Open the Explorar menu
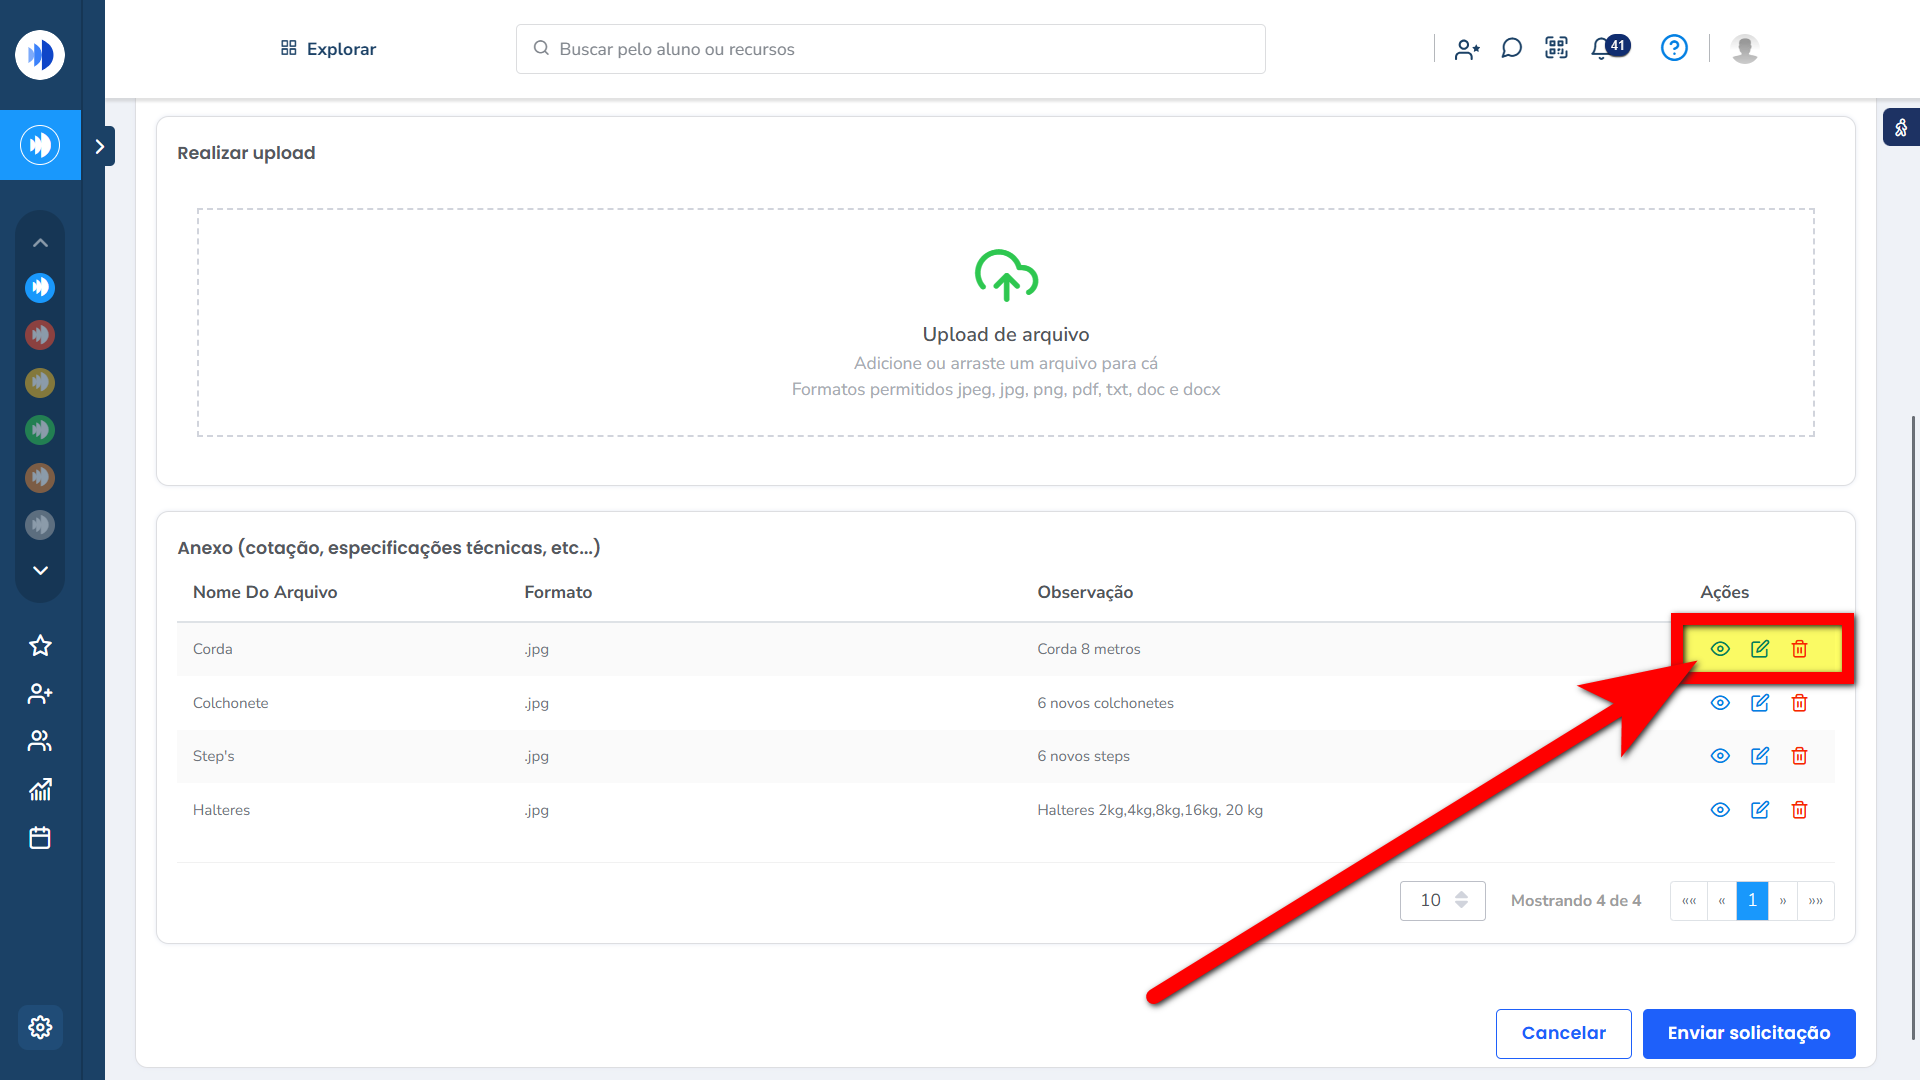The image size is (1920, 1080). pyautogui.click(x=328, y=49)
